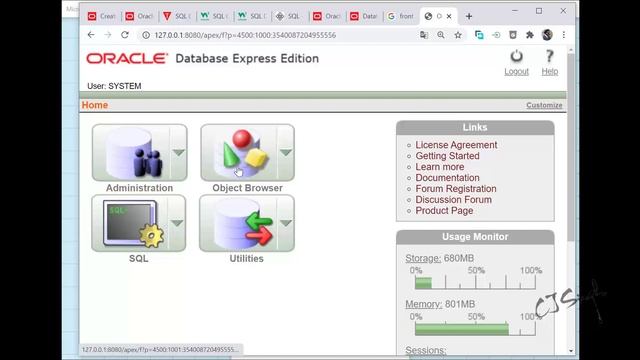This screenshot has width=640, height=360.
Task: Click the zoom magnifier icon in address bar
Action: click(441, 36)
